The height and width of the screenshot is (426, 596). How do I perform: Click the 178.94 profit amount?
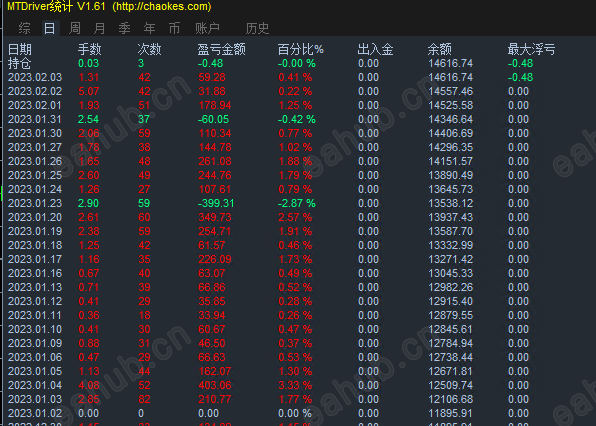(215, 106)
